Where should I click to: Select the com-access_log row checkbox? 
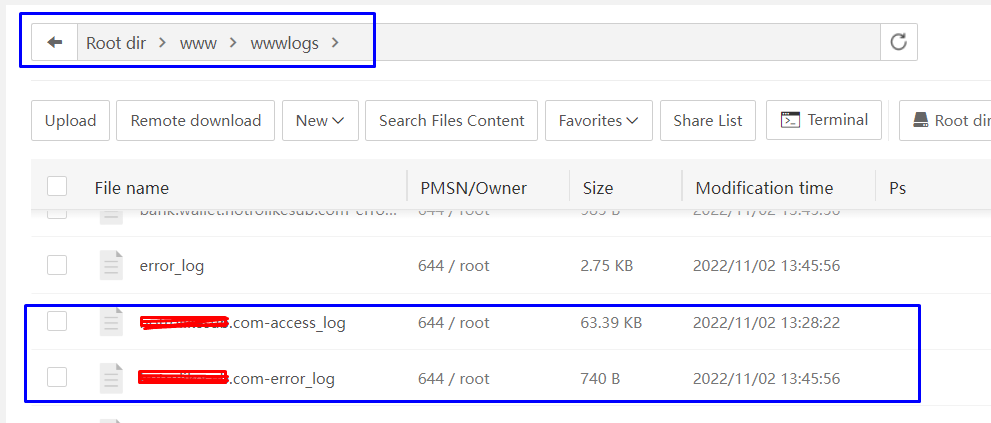click(x=57, y=321)
